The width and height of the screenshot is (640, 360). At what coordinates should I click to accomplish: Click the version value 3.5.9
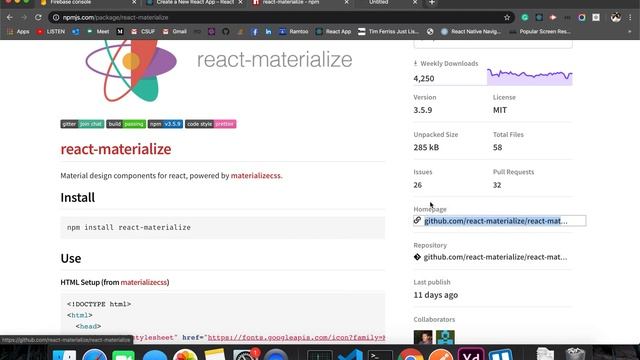pos(423,110)
